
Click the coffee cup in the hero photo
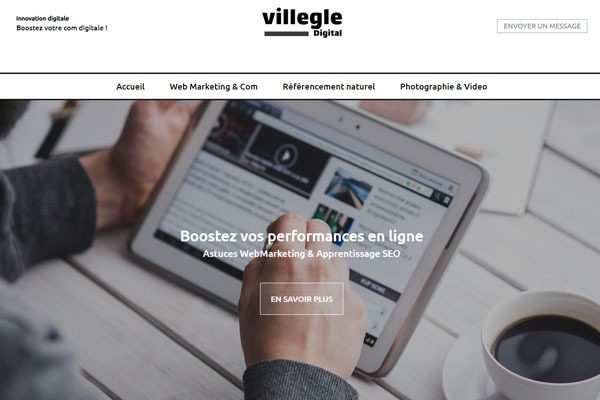click(x=540, y=346)
